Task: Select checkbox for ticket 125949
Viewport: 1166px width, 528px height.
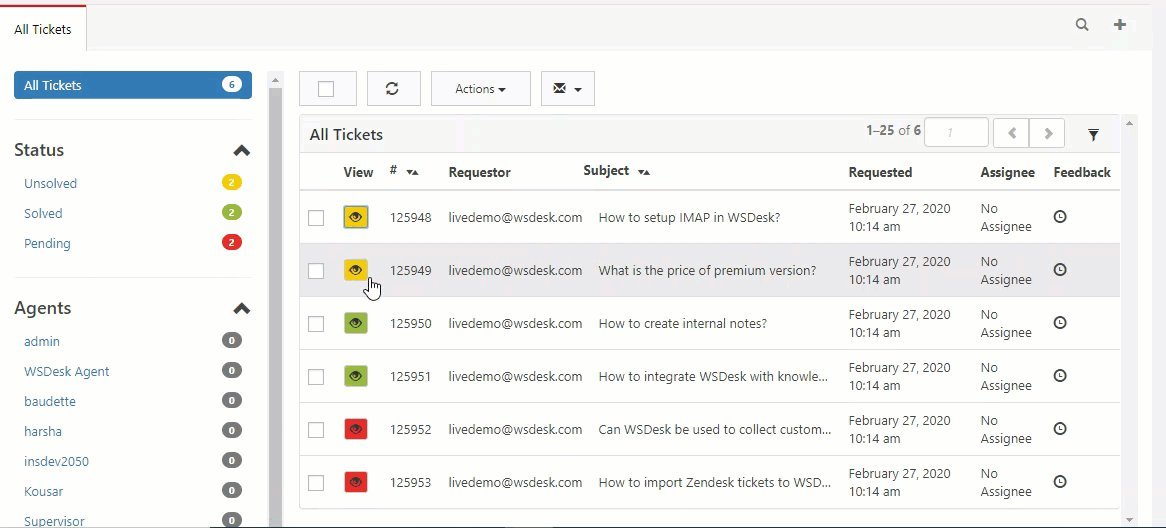Action: (x=316, y=271)
